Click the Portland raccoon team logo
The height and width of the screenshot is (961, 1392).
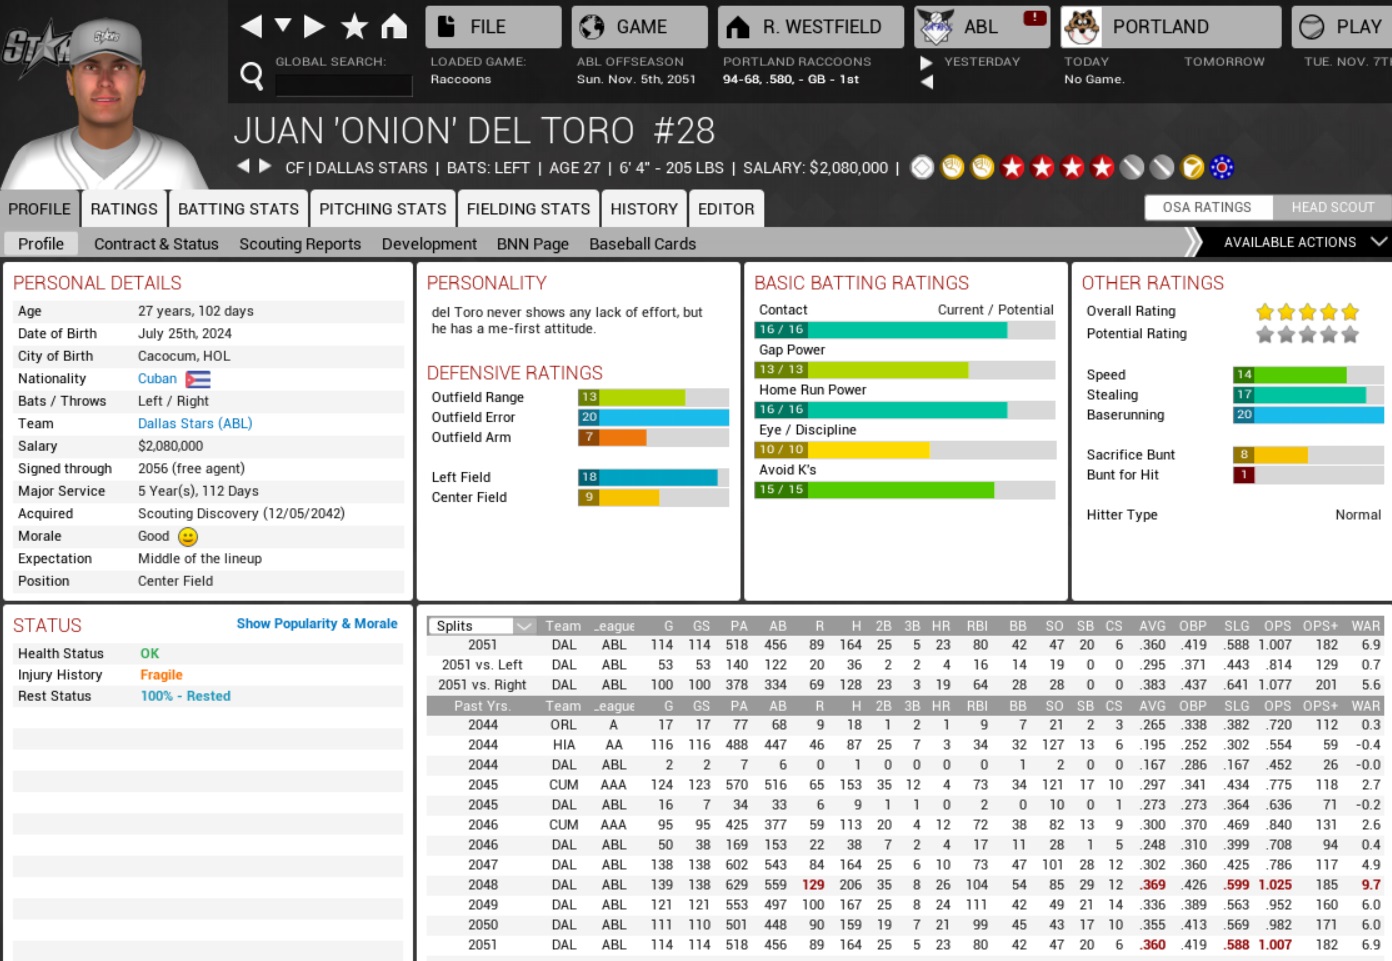1082,27
